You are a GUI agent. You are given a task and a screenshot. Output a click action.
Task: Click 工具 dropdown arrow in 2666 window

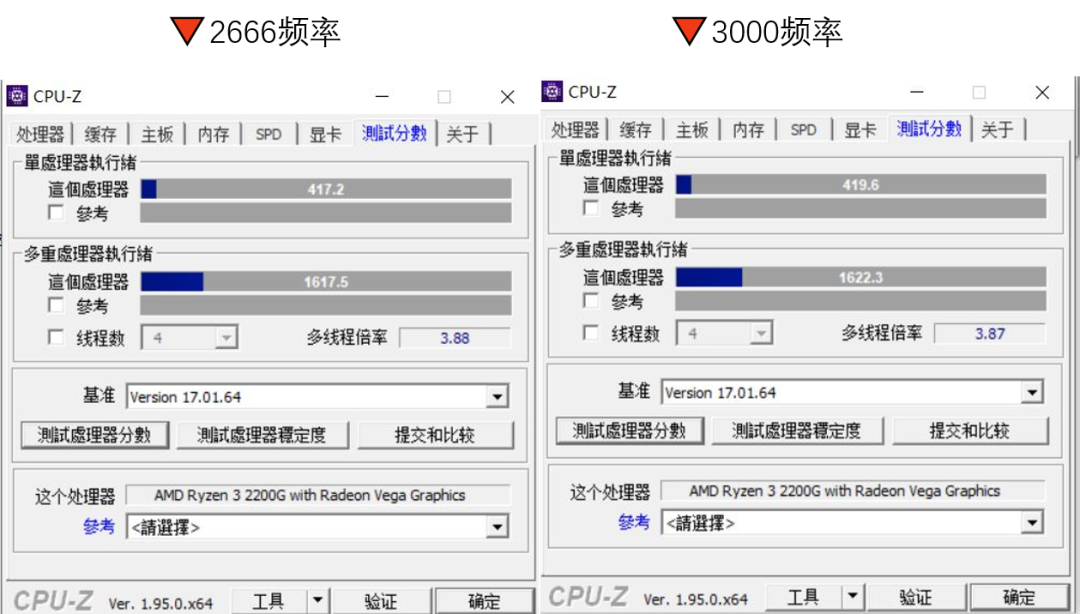tap(318, 600)
